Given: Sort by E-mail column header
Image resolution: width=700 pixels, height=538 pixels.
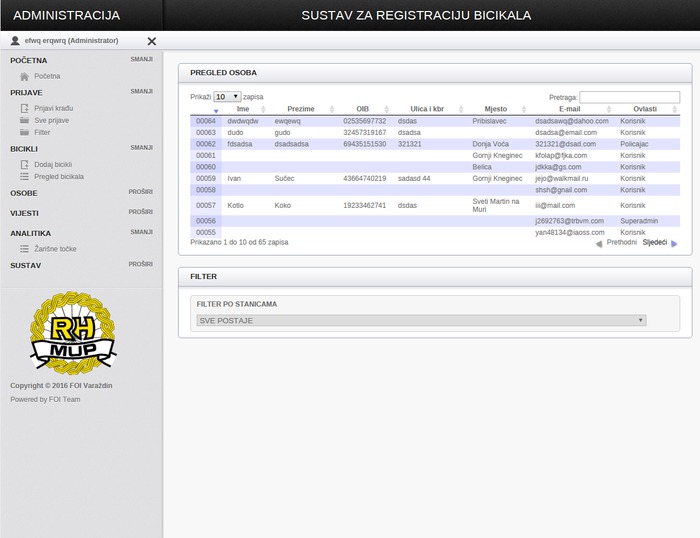Looking at the screenshot, I should pyautogui.click(x=570, y=109).
